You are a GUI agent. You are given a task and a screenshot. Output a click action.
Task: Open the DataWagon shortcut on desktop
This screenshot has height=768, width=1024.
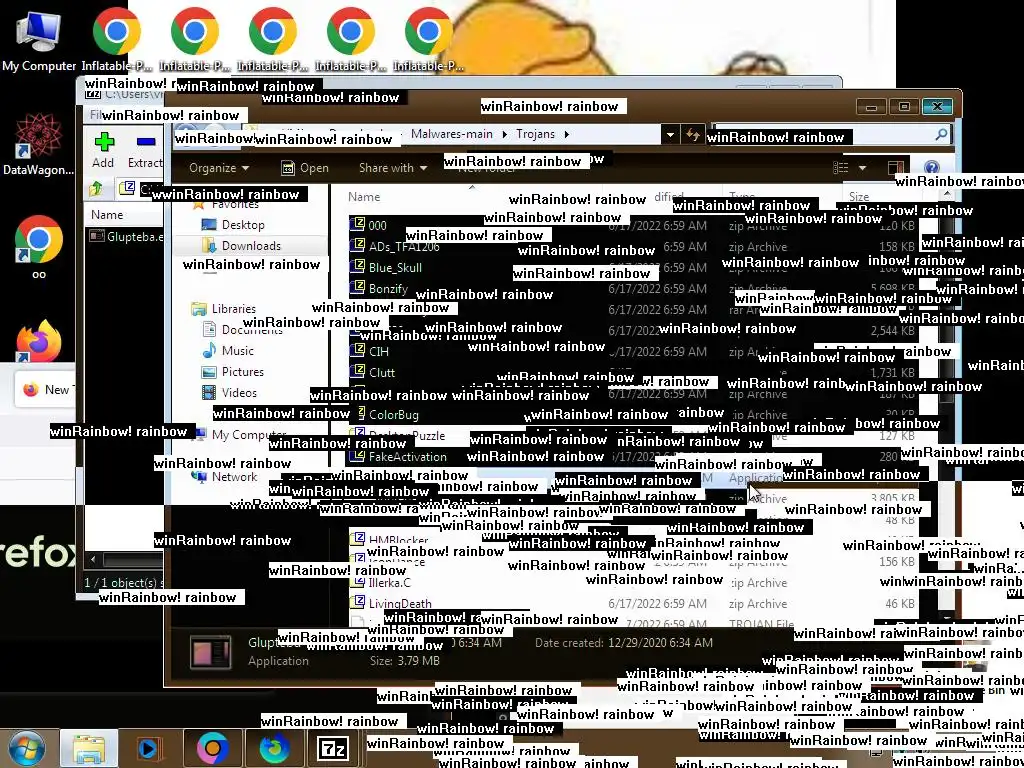click(x=39, y=145)
